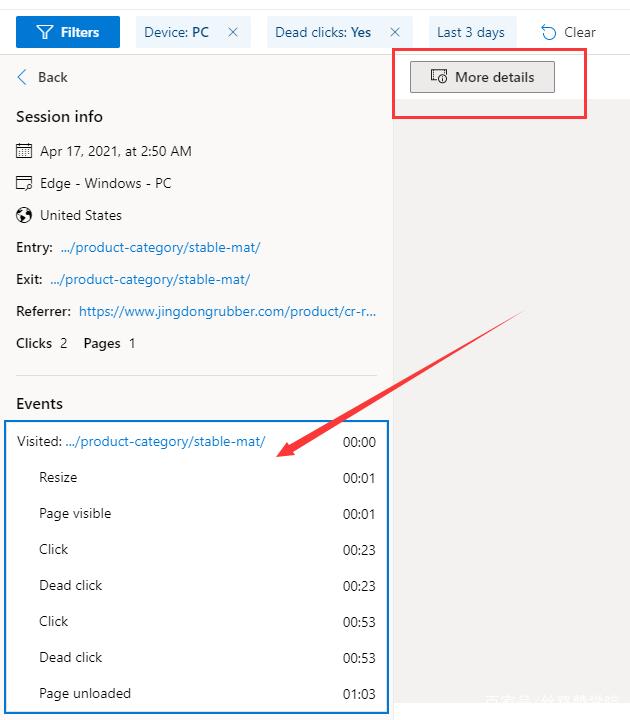Select the Device: PC filter chip
Image resolution: width=630 pixels, height=720 pixels.
pyautogui.click(x=177, y=32)
